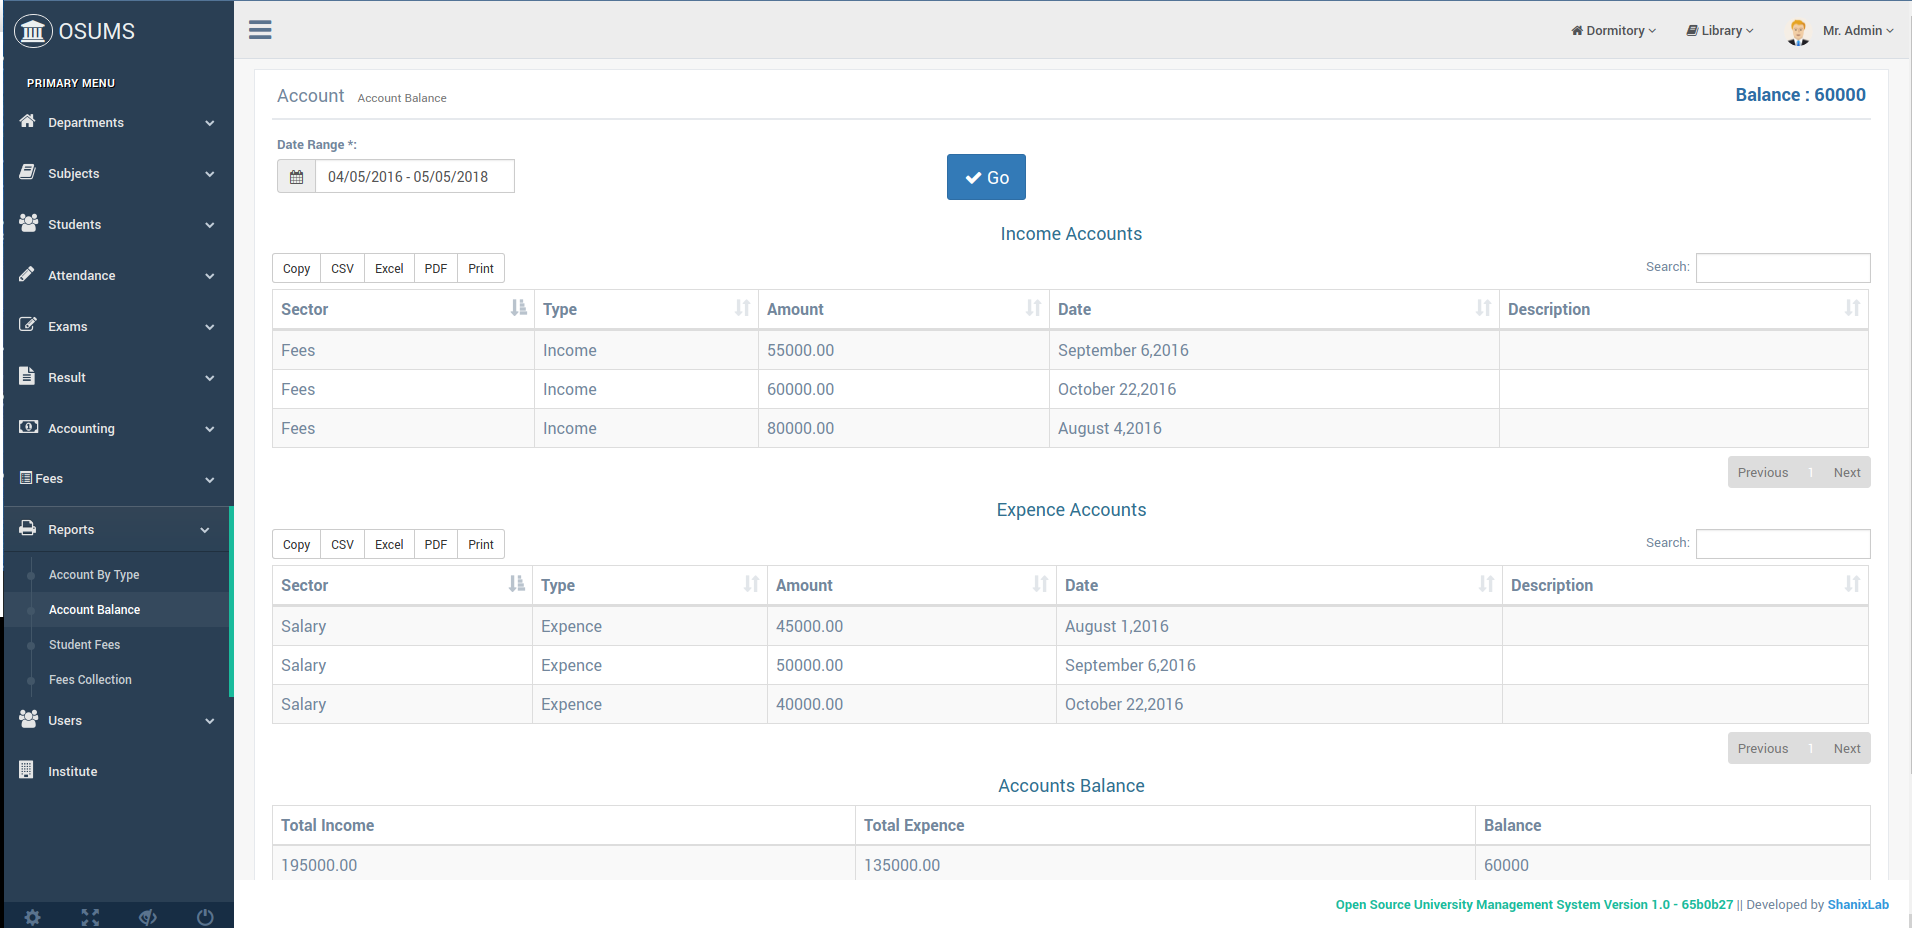Click Print button above Expence Accounts table

click(x=481, y=544)
